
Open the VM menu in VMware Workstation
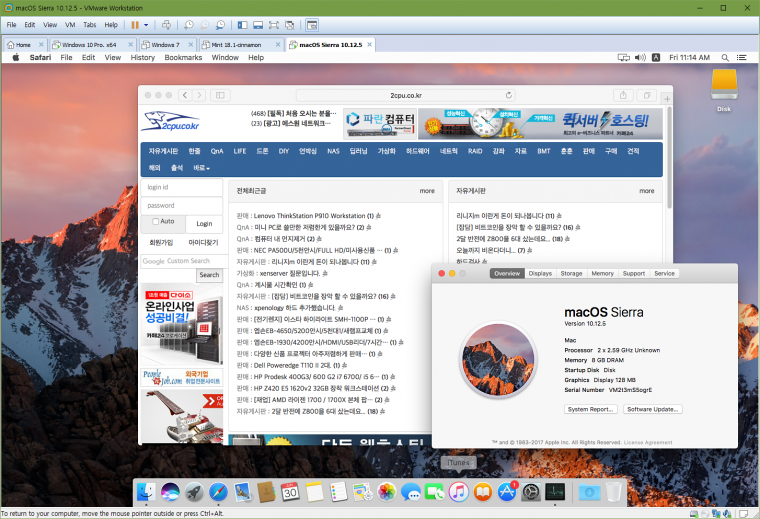pyautogui.click(x=70, y=25)
